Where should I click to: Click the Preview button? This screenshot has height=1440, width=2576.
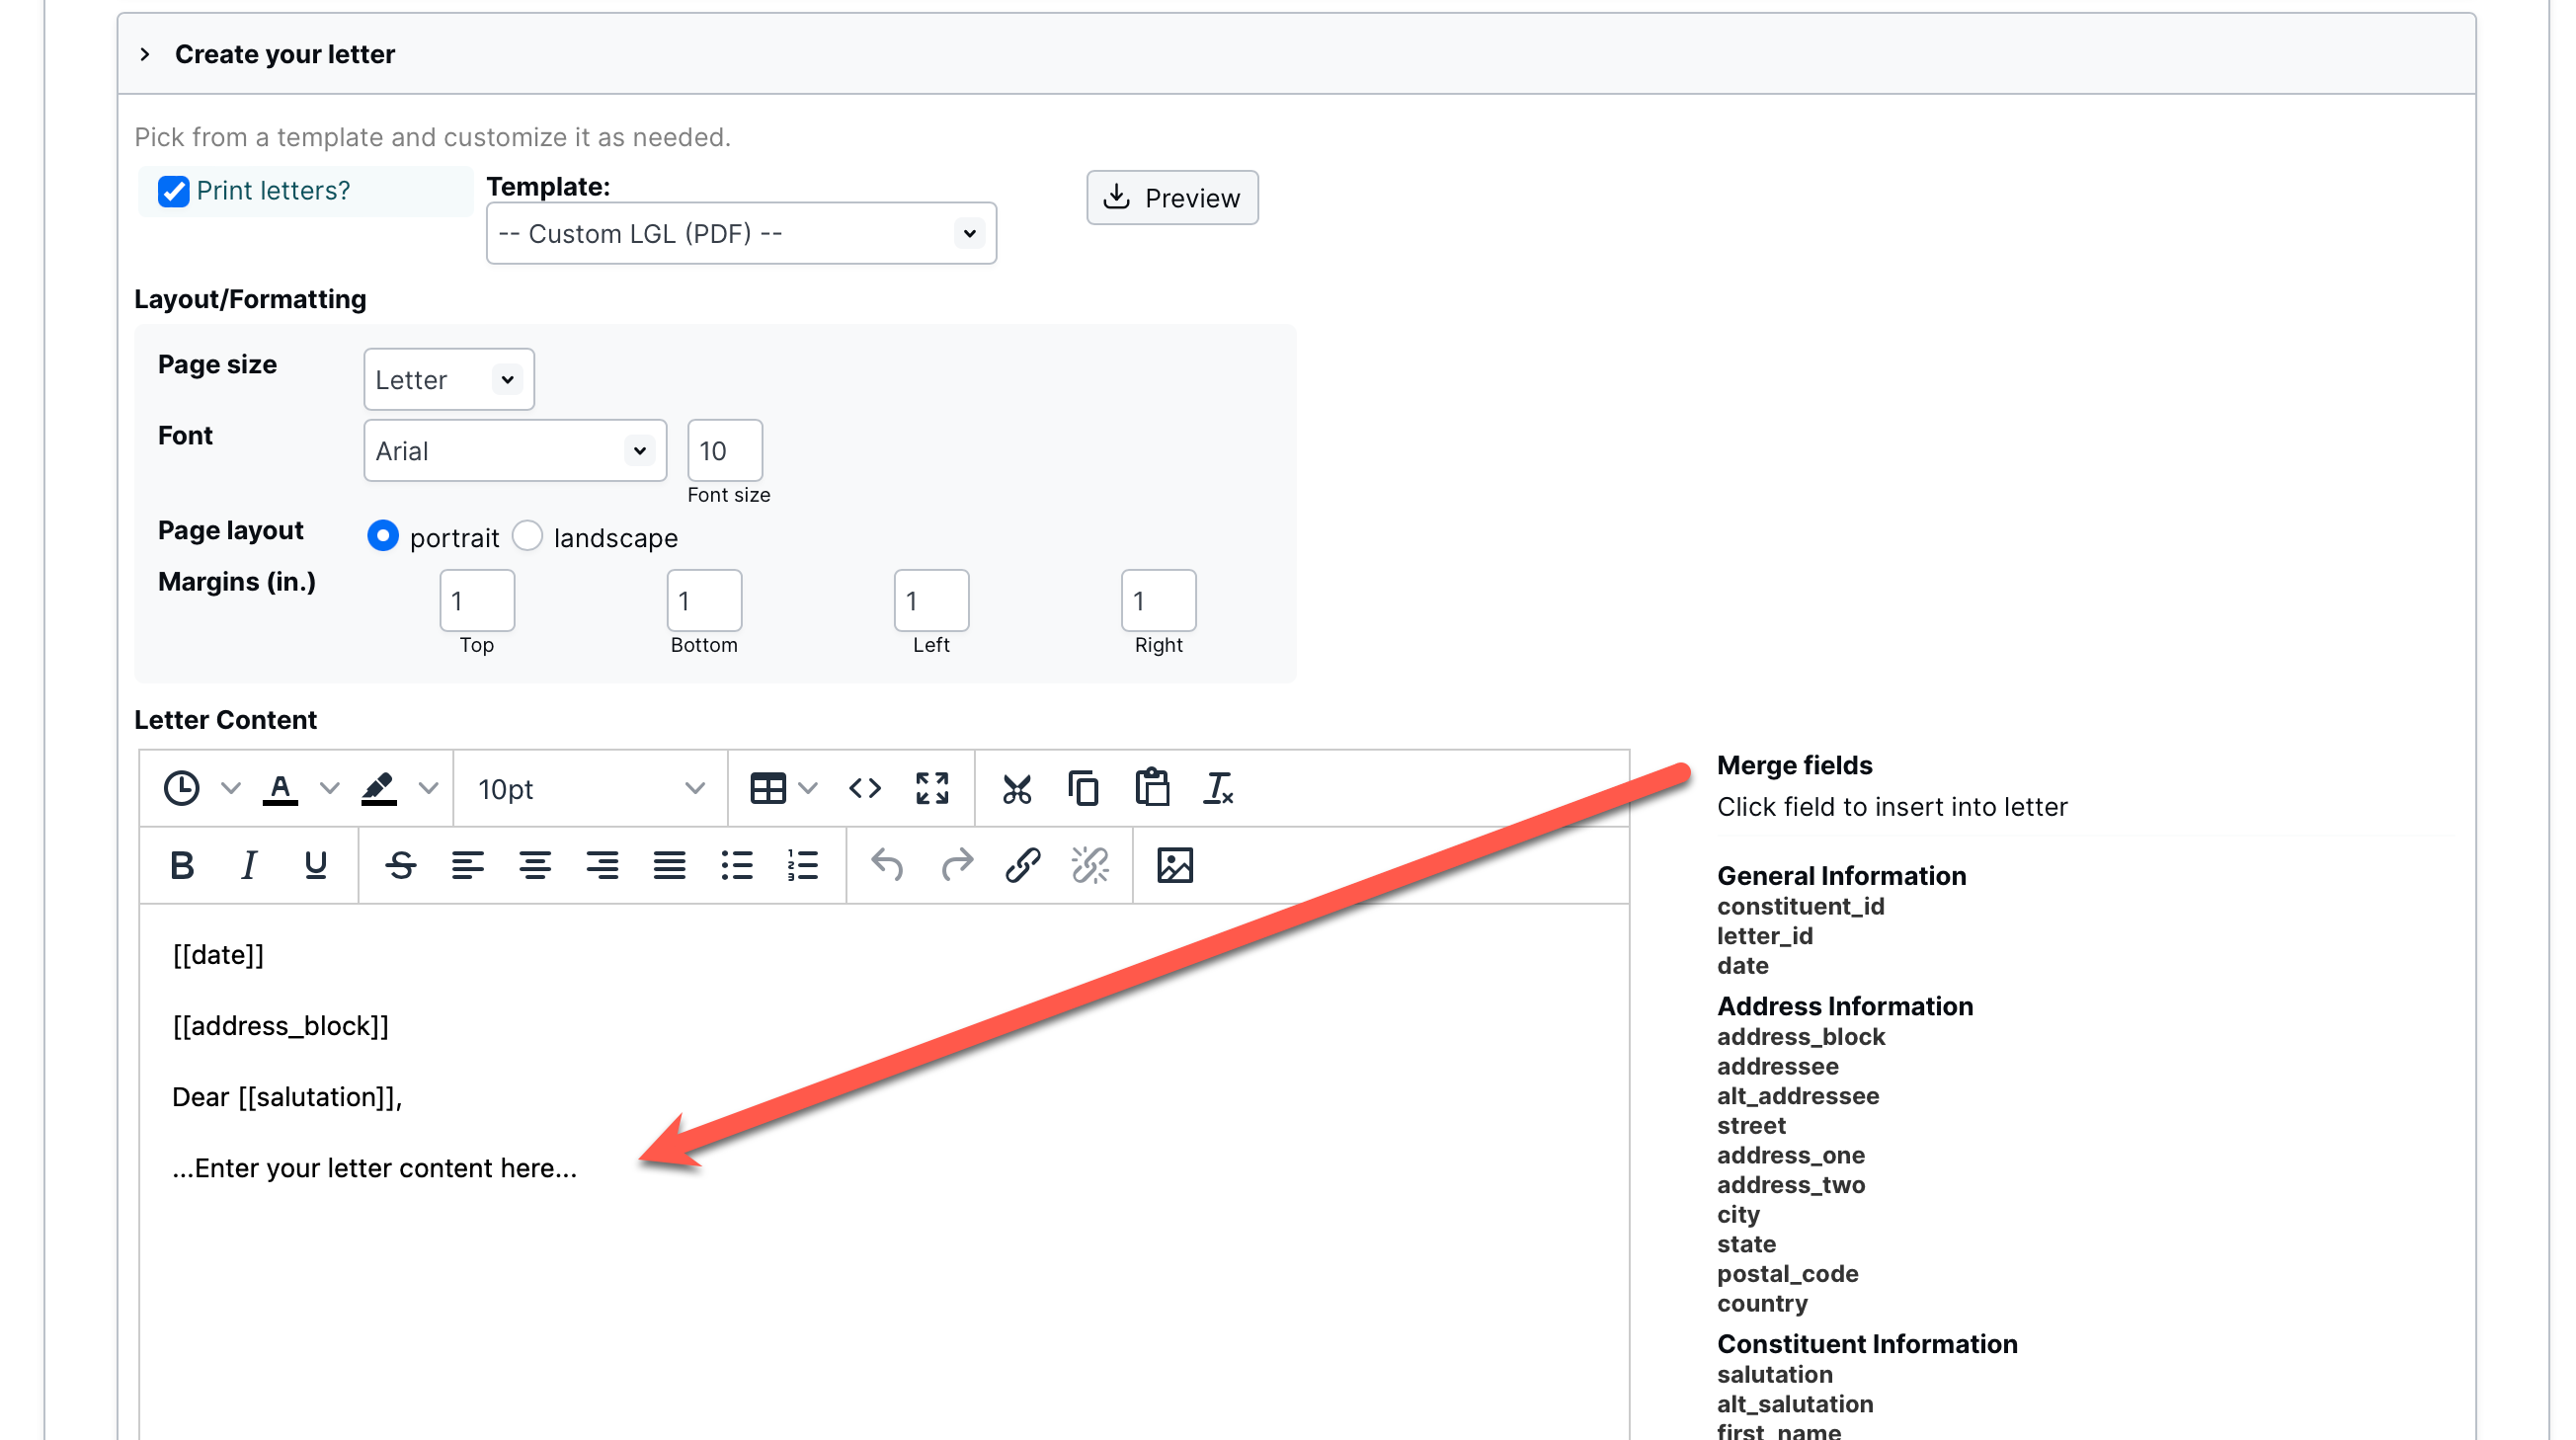click(1172, 198)
